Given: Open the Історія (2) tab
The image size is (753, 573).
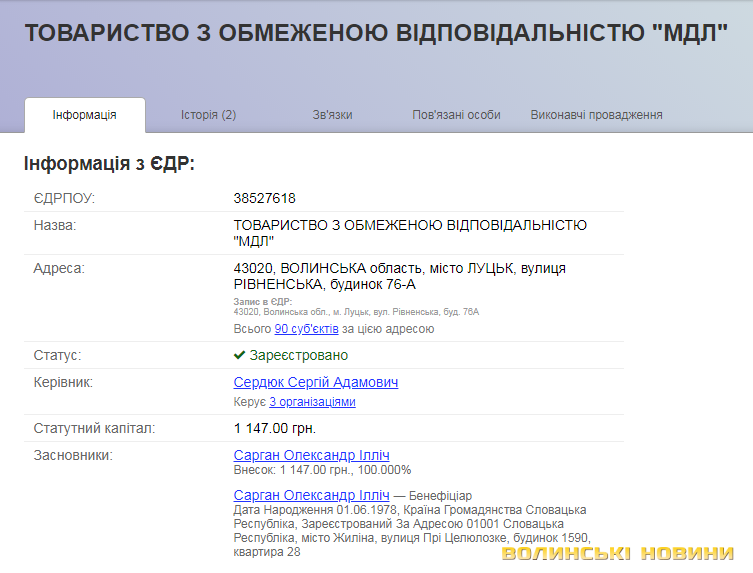Looking at the screenshot, I should tap(208, 115).
